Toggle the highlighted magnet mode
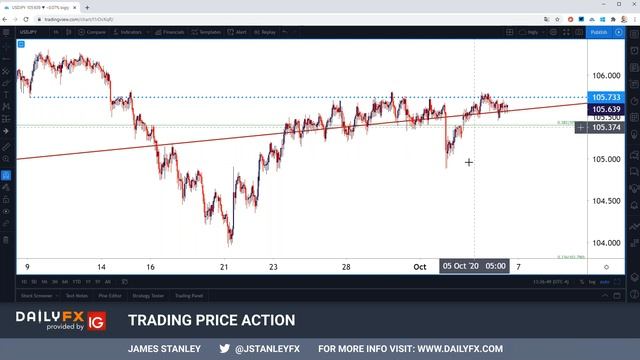This screenshot has width=640, height=360. coord(6,176)
